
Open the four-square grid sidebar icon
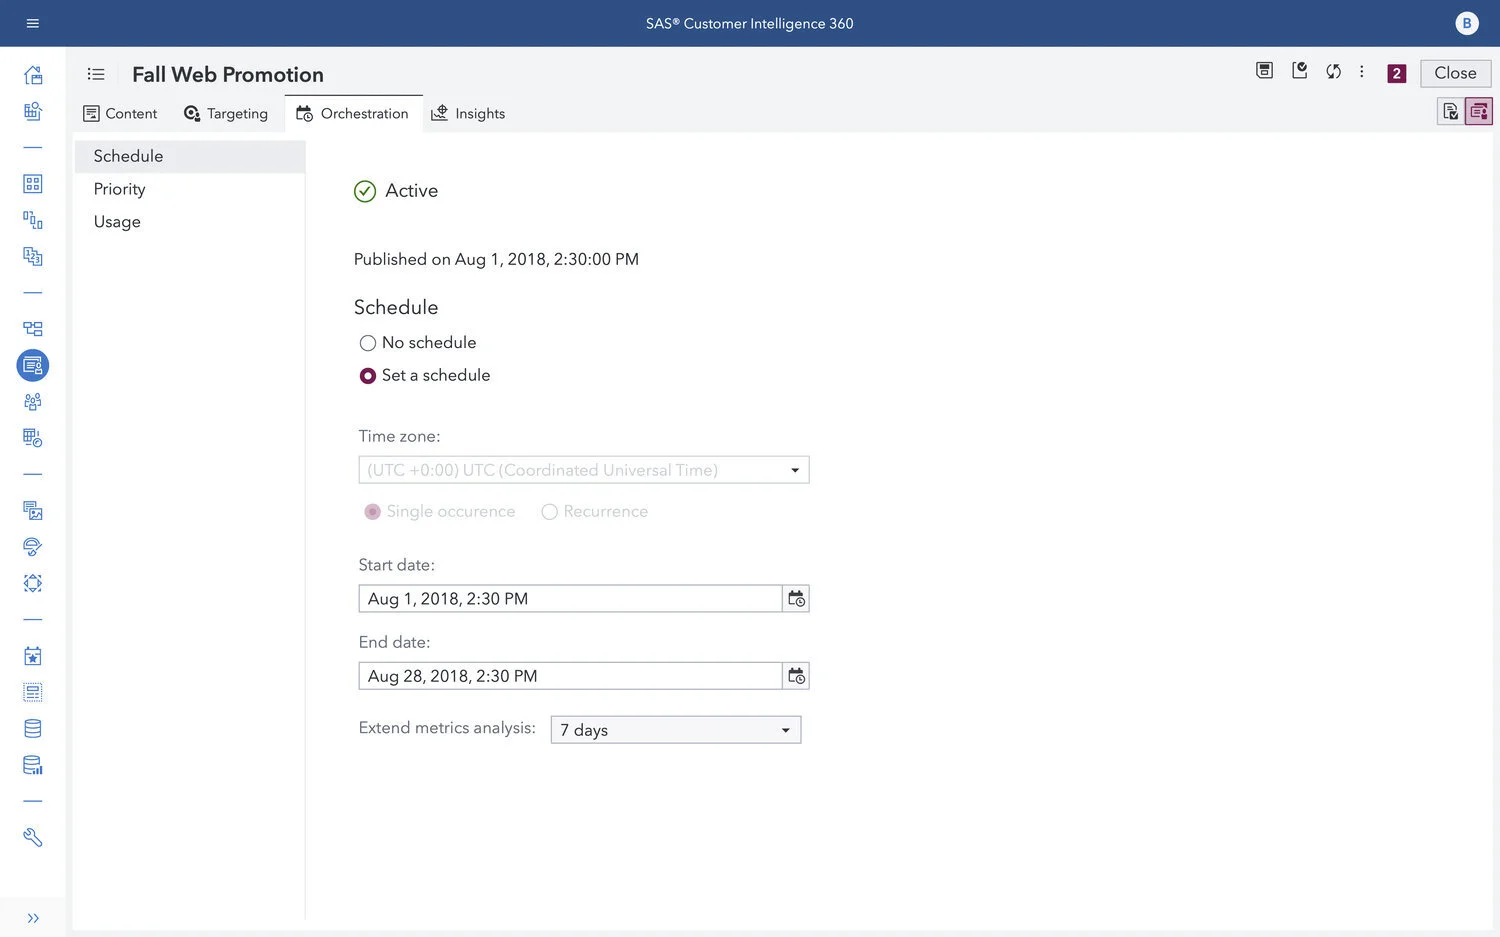pyautogui.click(x=33, y=184)
